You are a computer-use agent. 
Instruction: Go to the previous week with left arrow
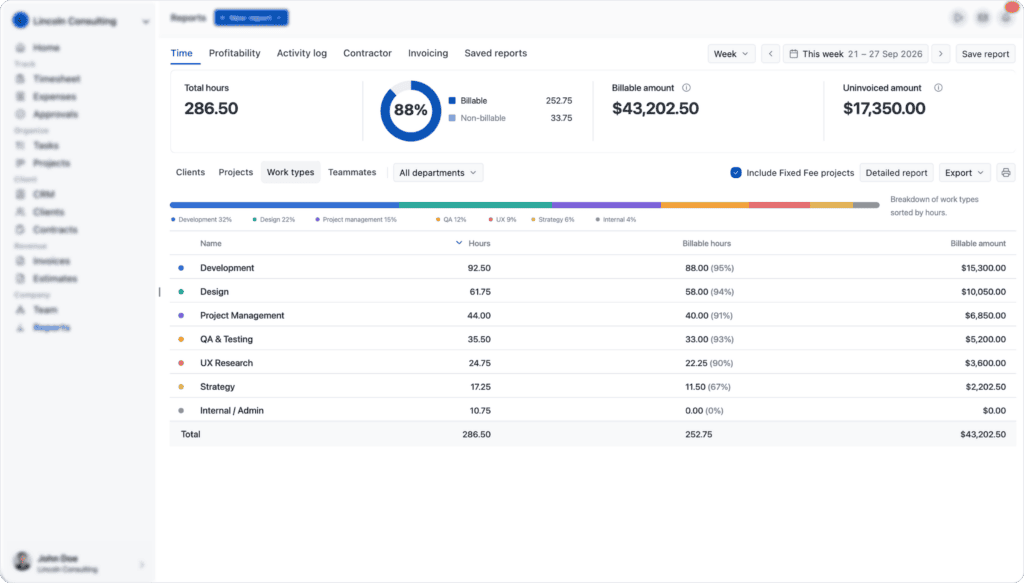click(x=771, y=54)
